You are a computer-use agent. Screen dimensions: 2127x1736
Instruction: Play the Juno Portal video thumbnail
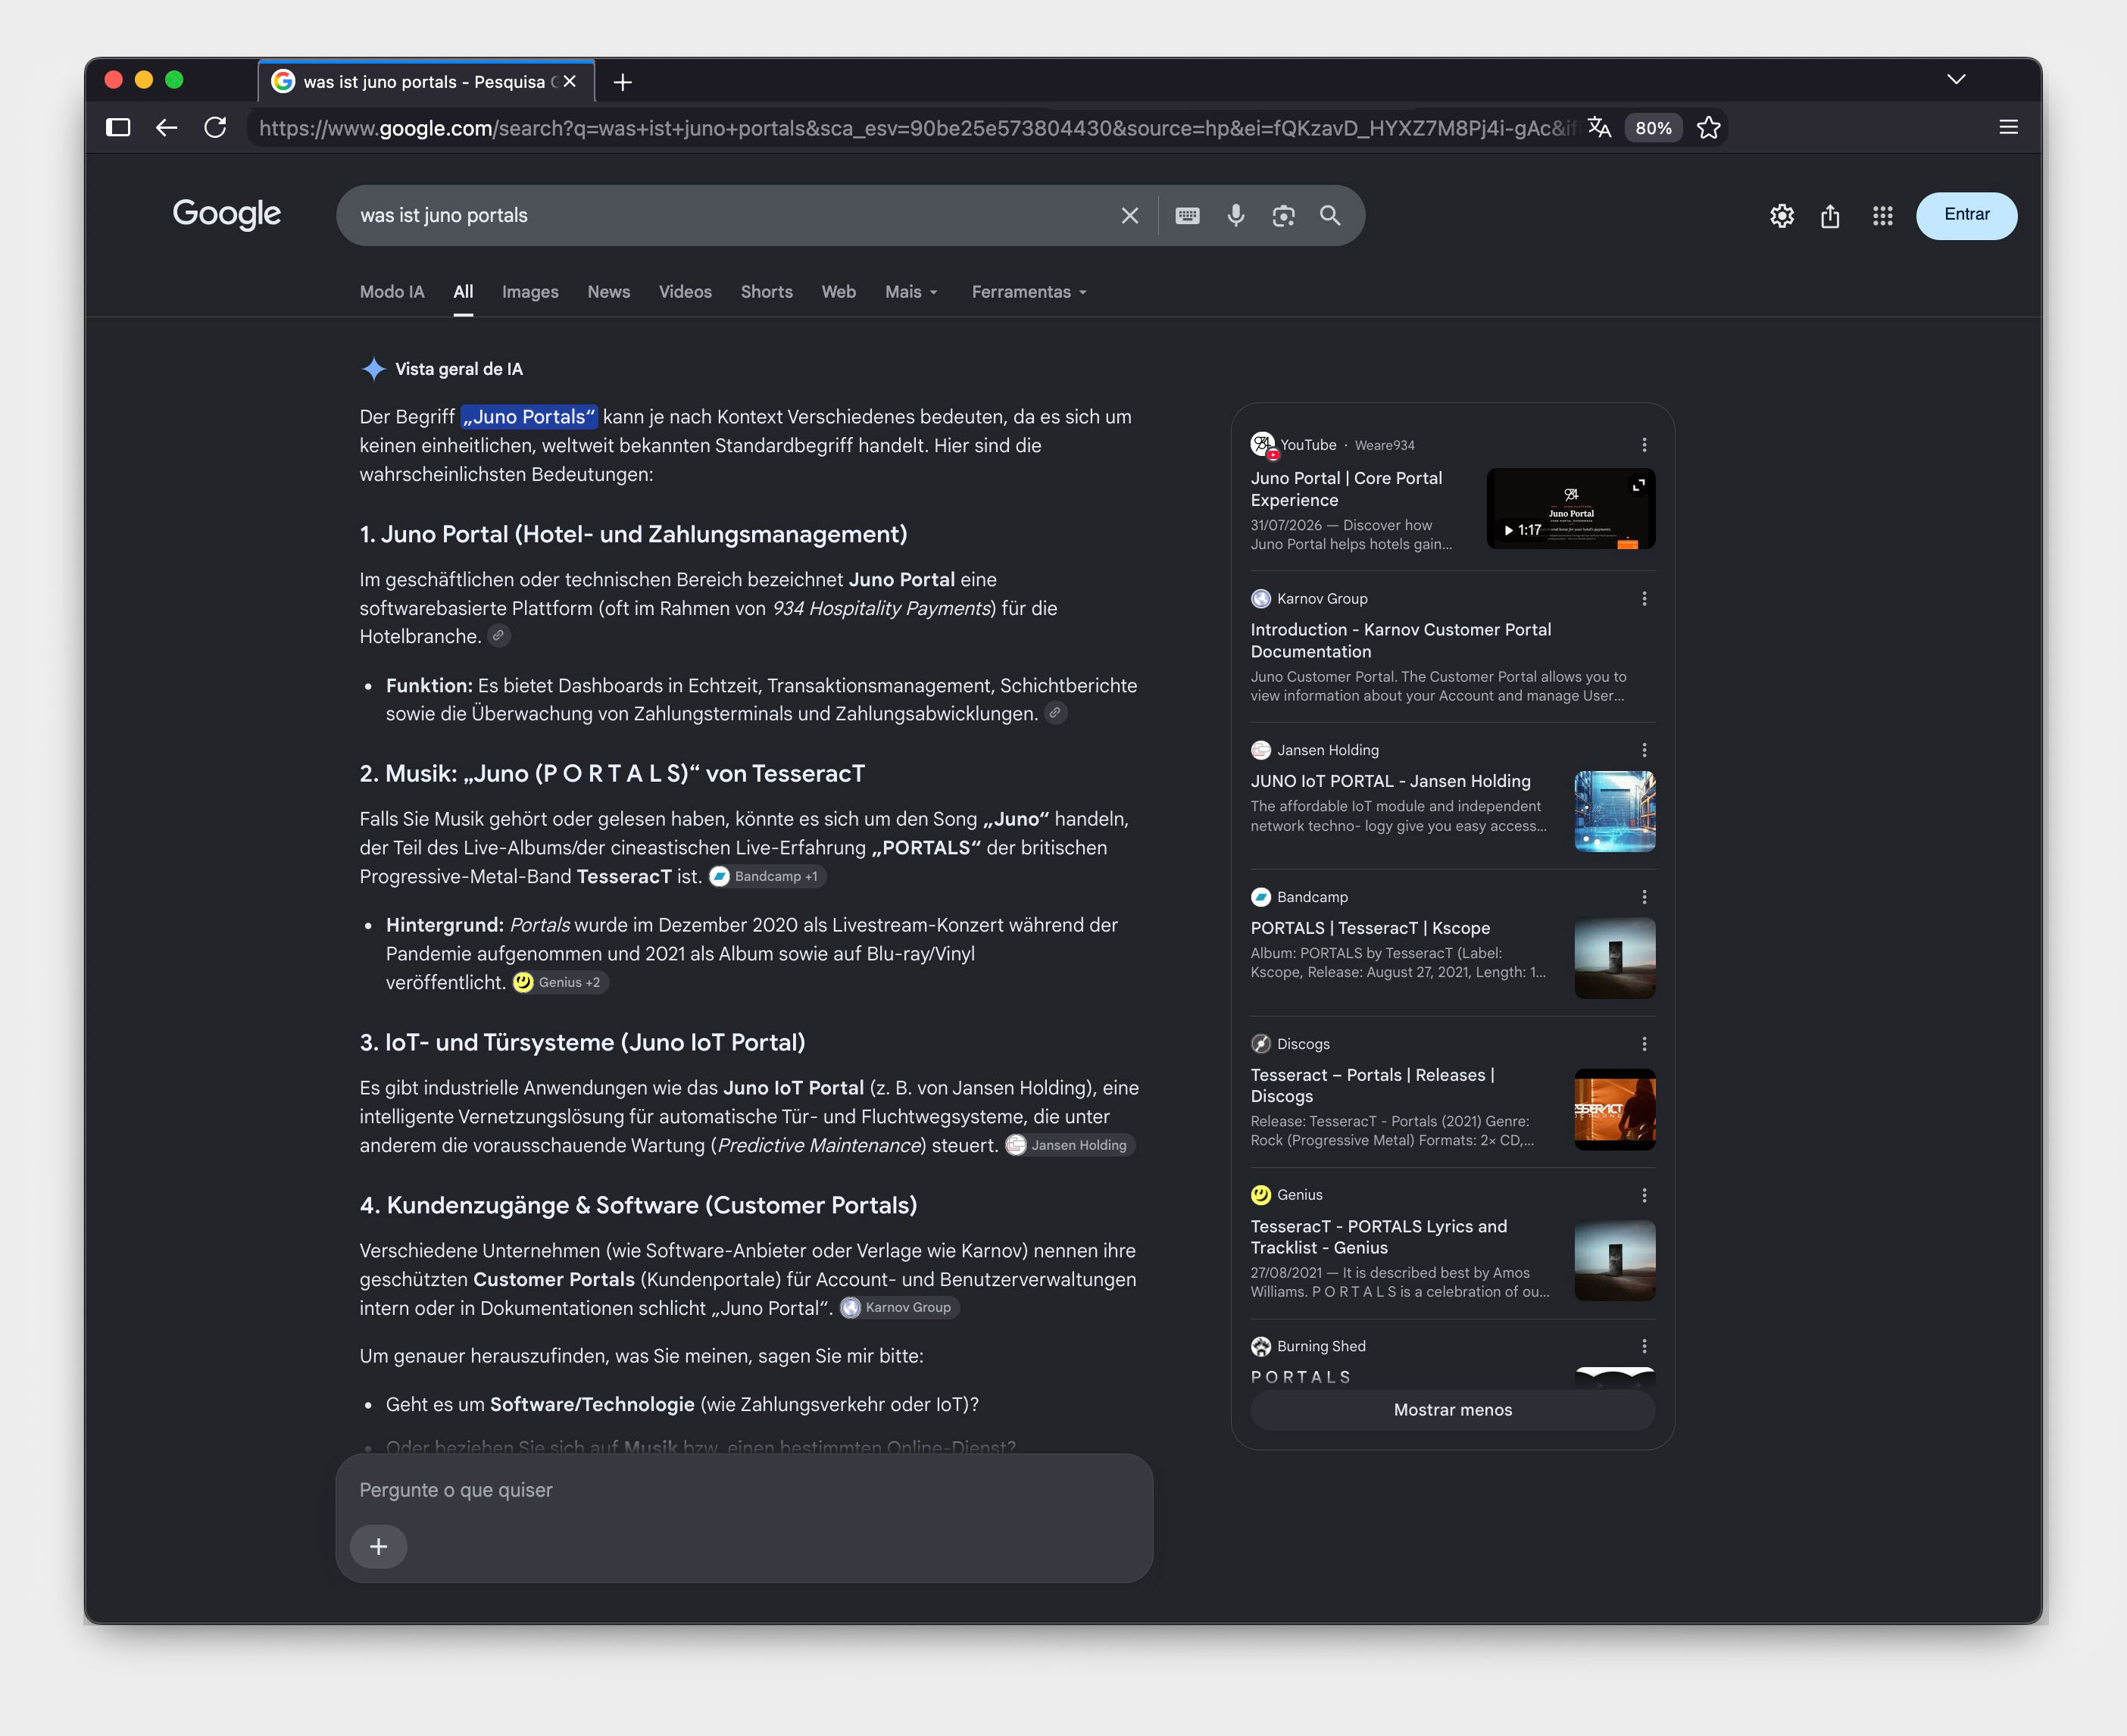[x=1570, y=508]
